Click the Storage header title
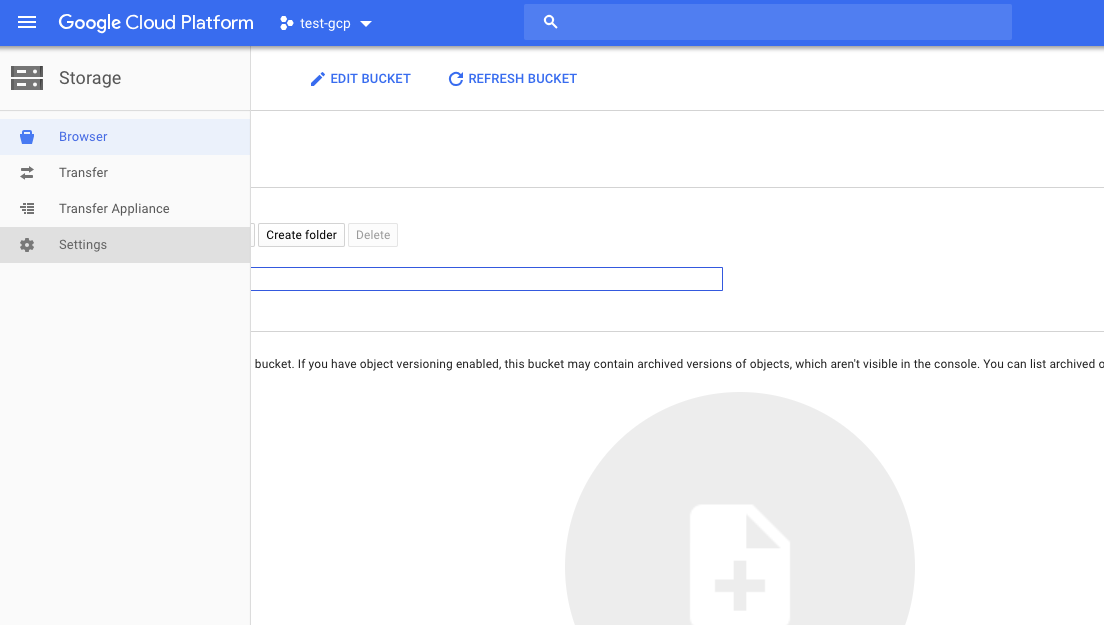1104x625 pixels. [90, 78]
